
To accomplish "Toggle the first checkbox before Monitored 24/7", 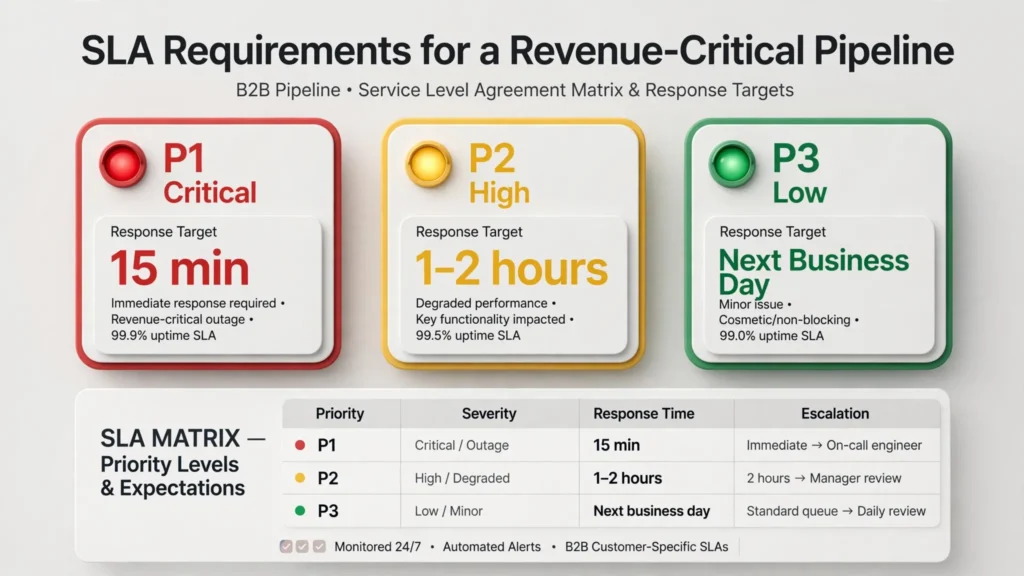I will (286, 547).
